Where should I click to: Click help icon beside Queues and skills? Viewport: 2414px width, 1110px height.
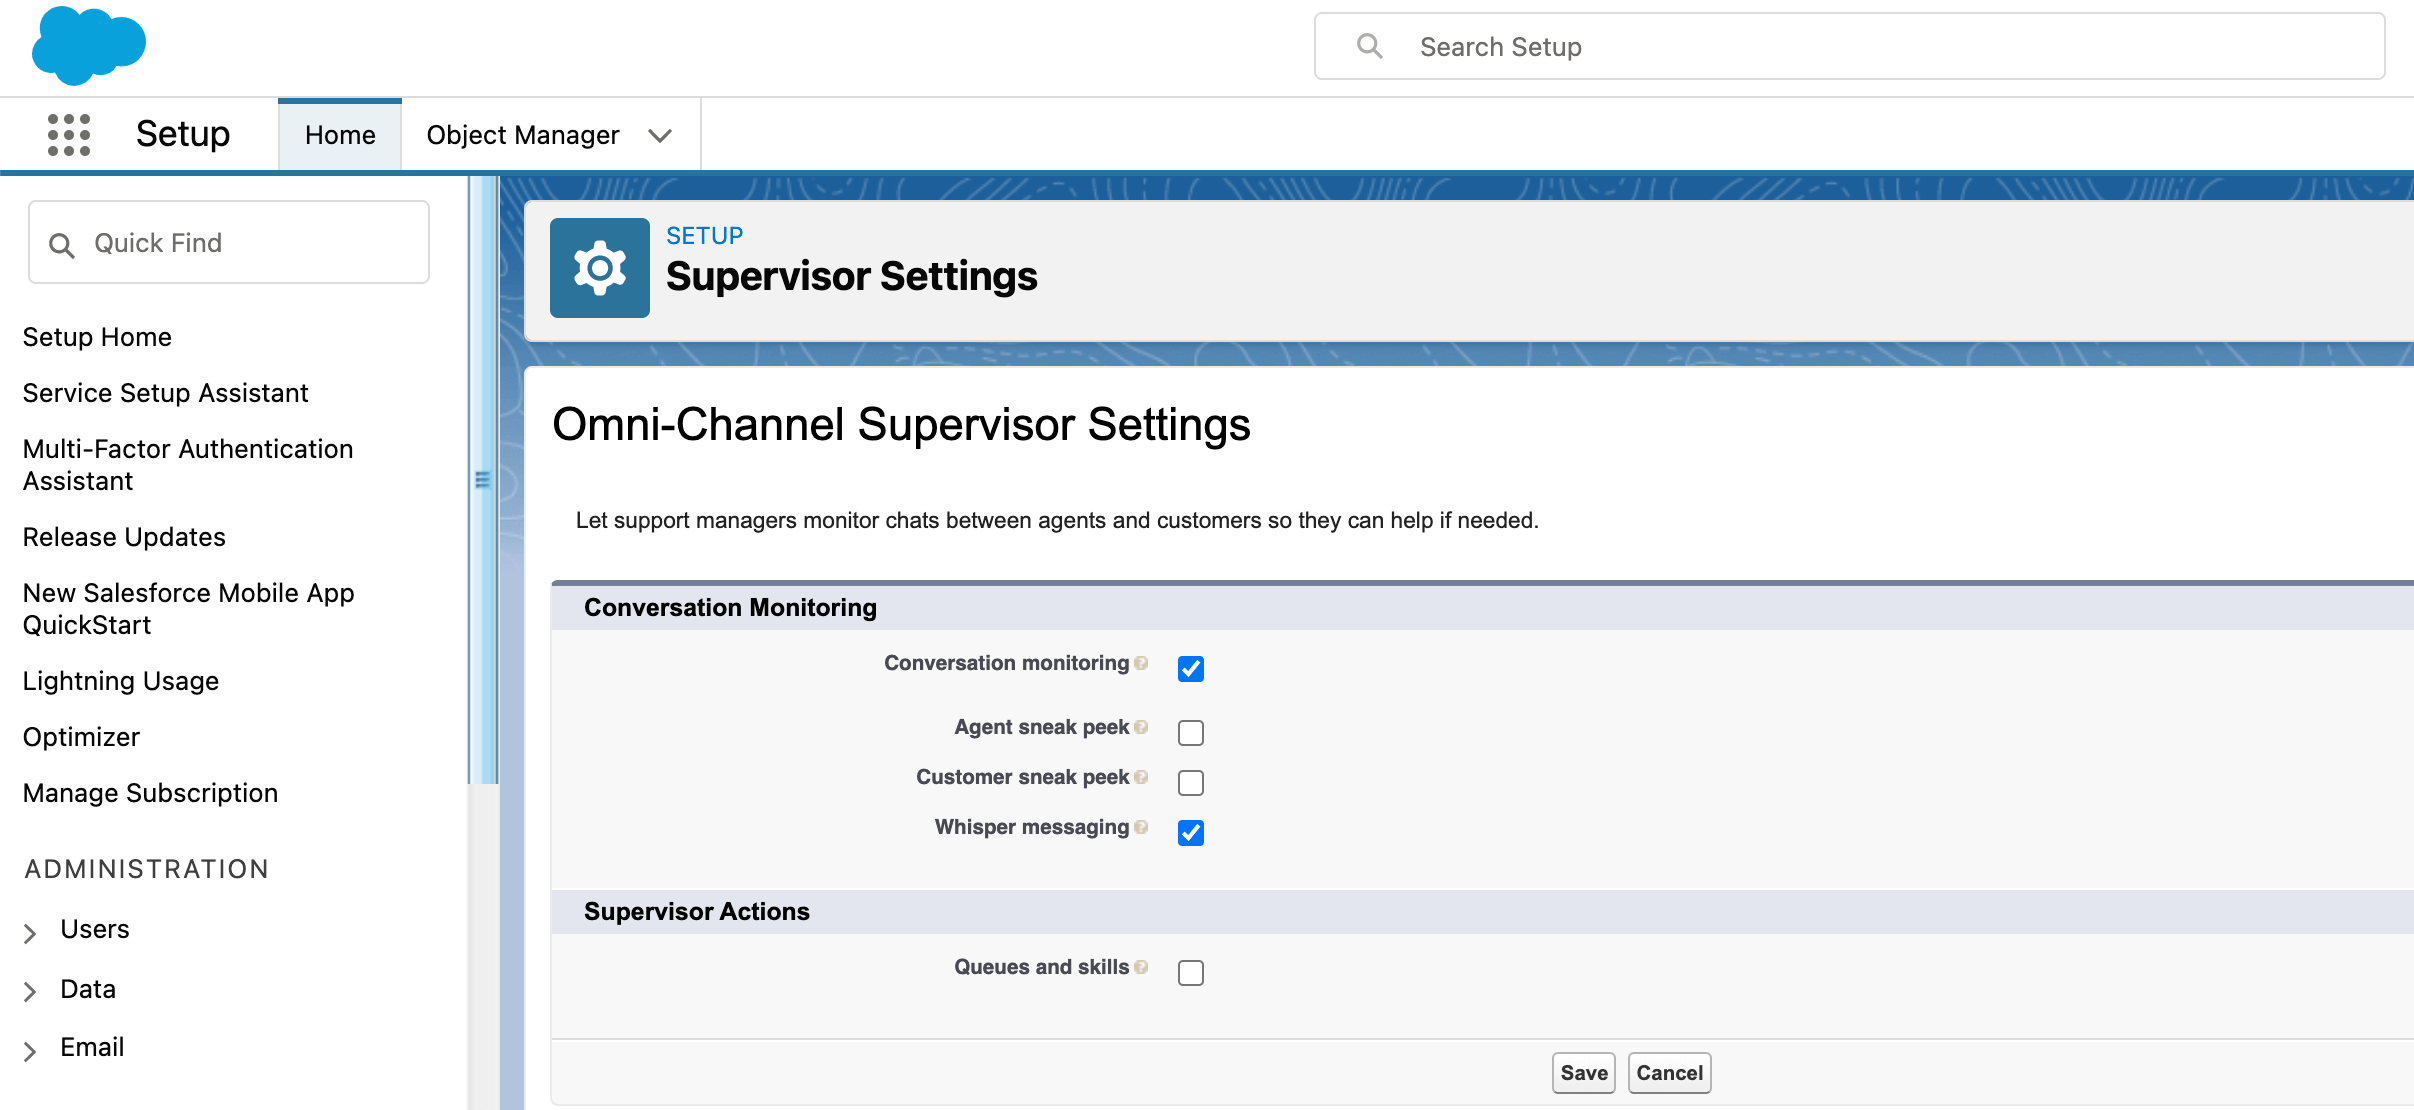tap(1141, 967)
